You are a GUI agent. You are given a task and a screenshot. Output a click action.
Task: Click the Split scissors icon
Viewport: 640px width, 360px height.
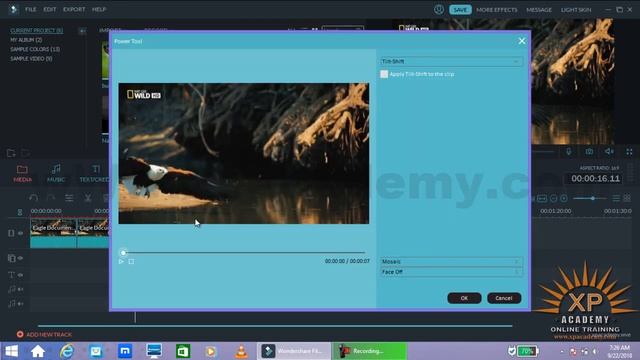coord(88,198)
